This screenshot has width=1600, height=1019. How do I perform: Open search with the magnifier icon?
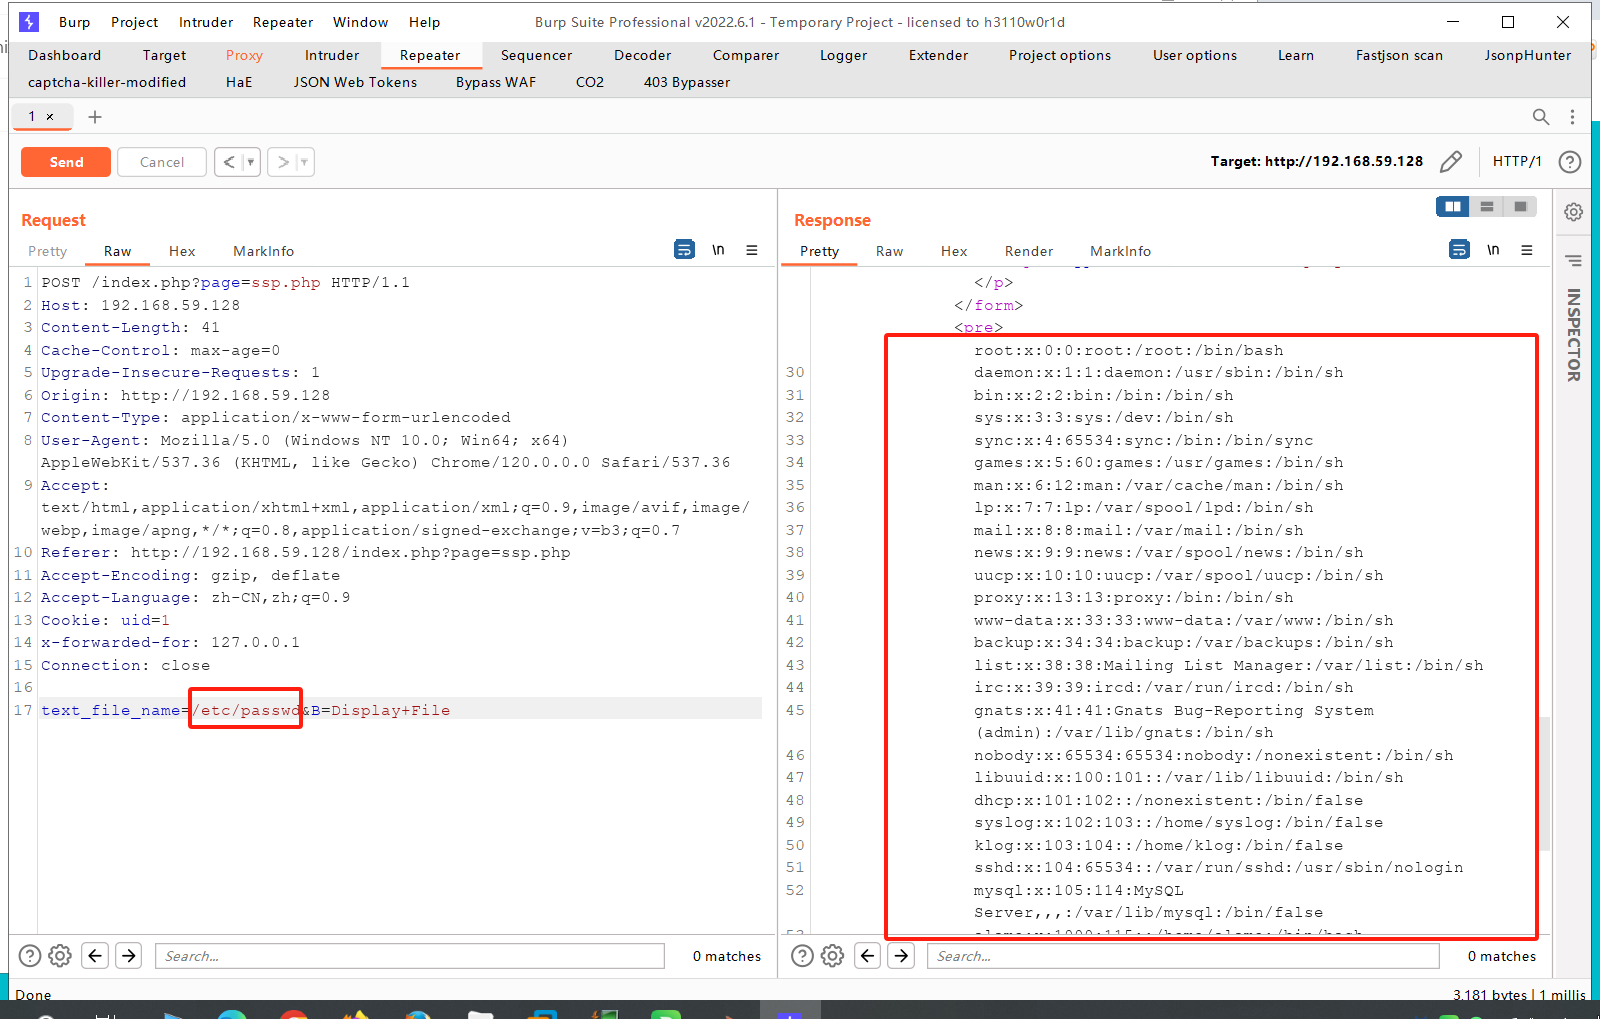pos(1541,117)
